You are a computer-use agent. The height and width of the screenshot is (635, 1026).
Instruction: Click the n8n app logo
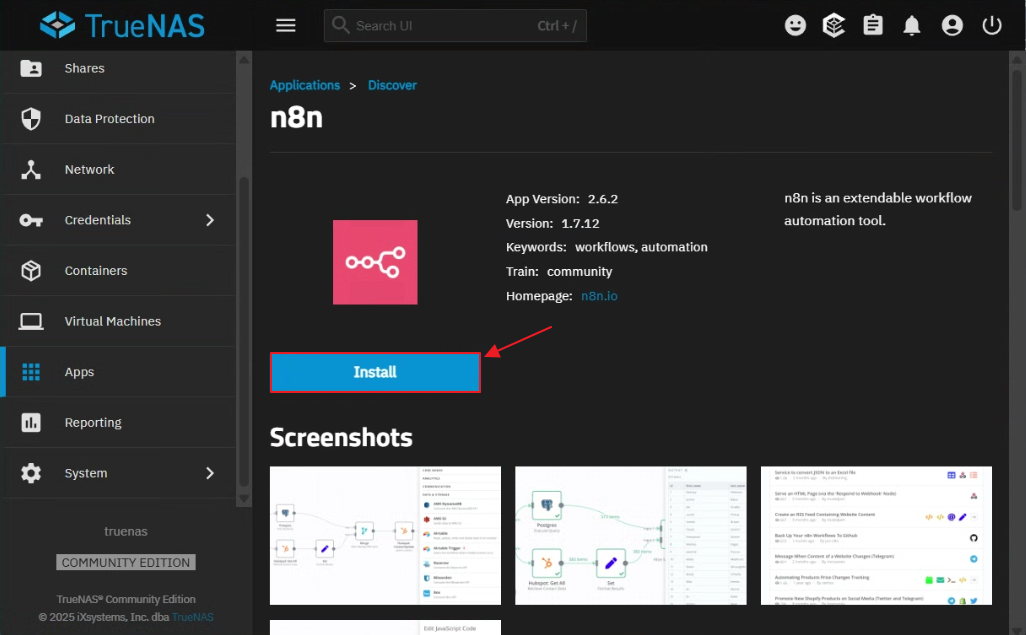click(x=375, y=262)
